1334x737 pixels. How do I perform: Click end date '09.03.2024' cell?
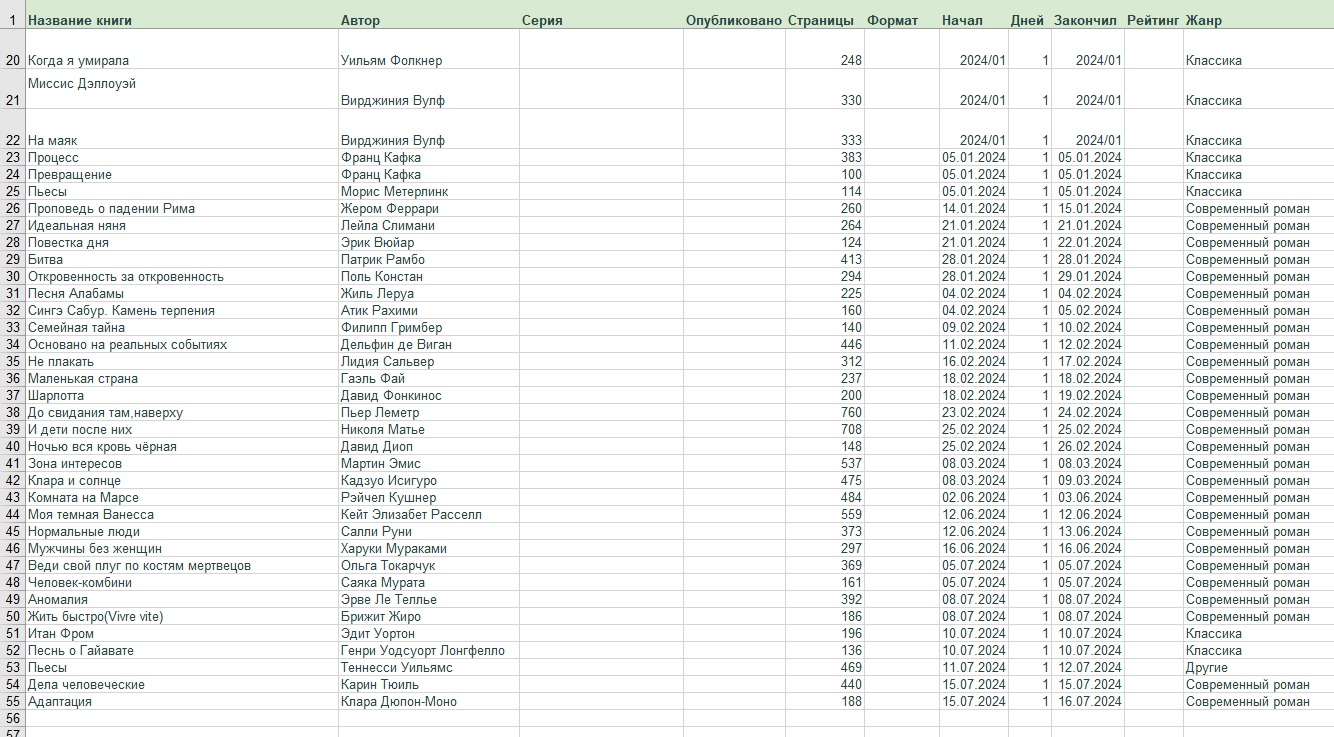click(x=1087, y=480)
